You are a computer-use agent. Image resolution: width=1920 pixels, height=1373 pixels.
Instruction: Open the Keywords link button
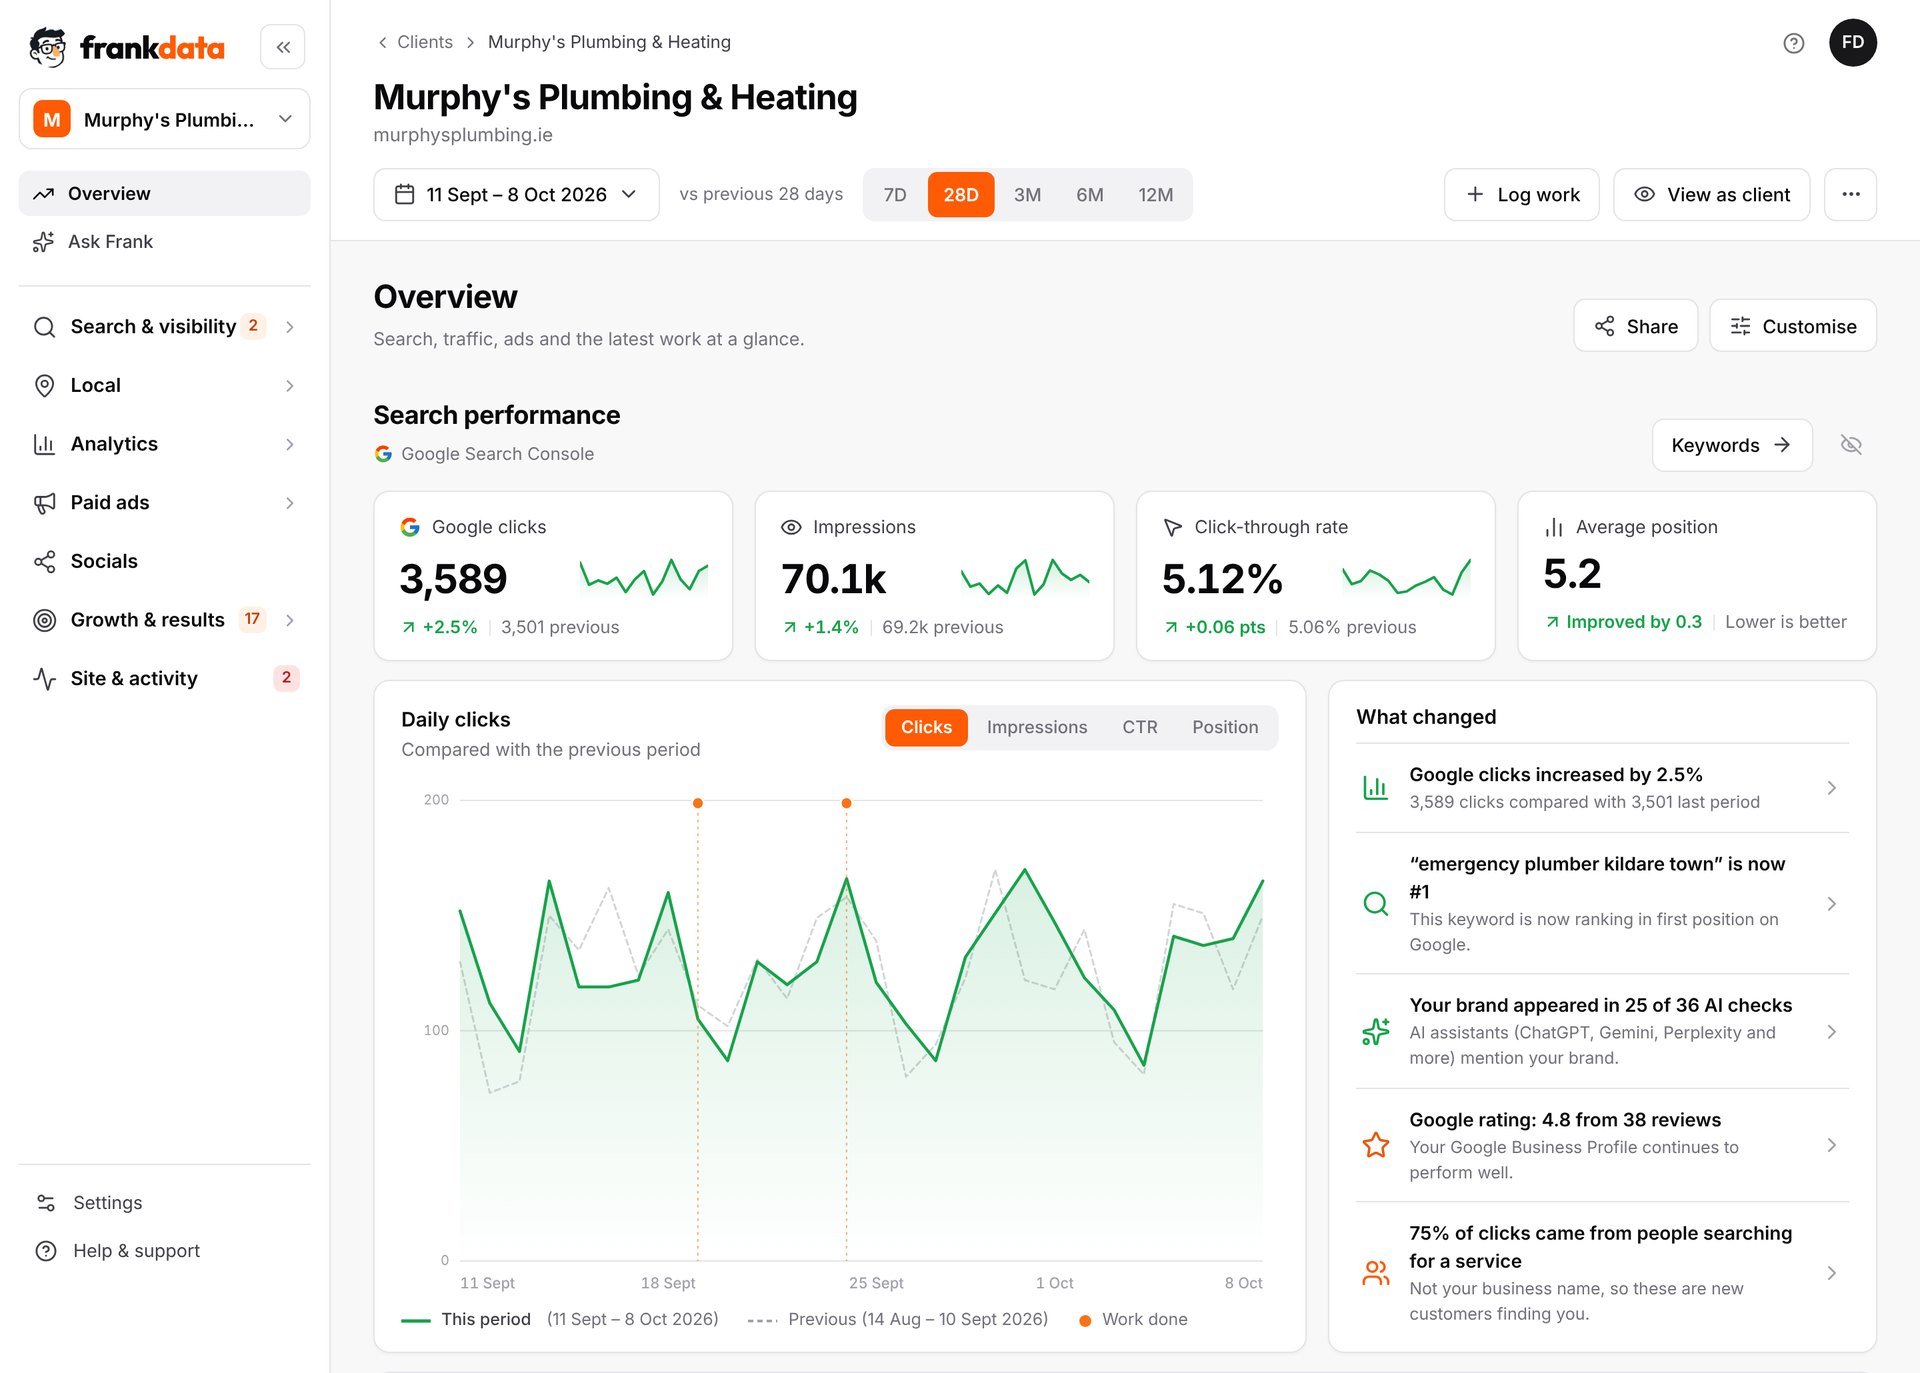point(1732,445)
